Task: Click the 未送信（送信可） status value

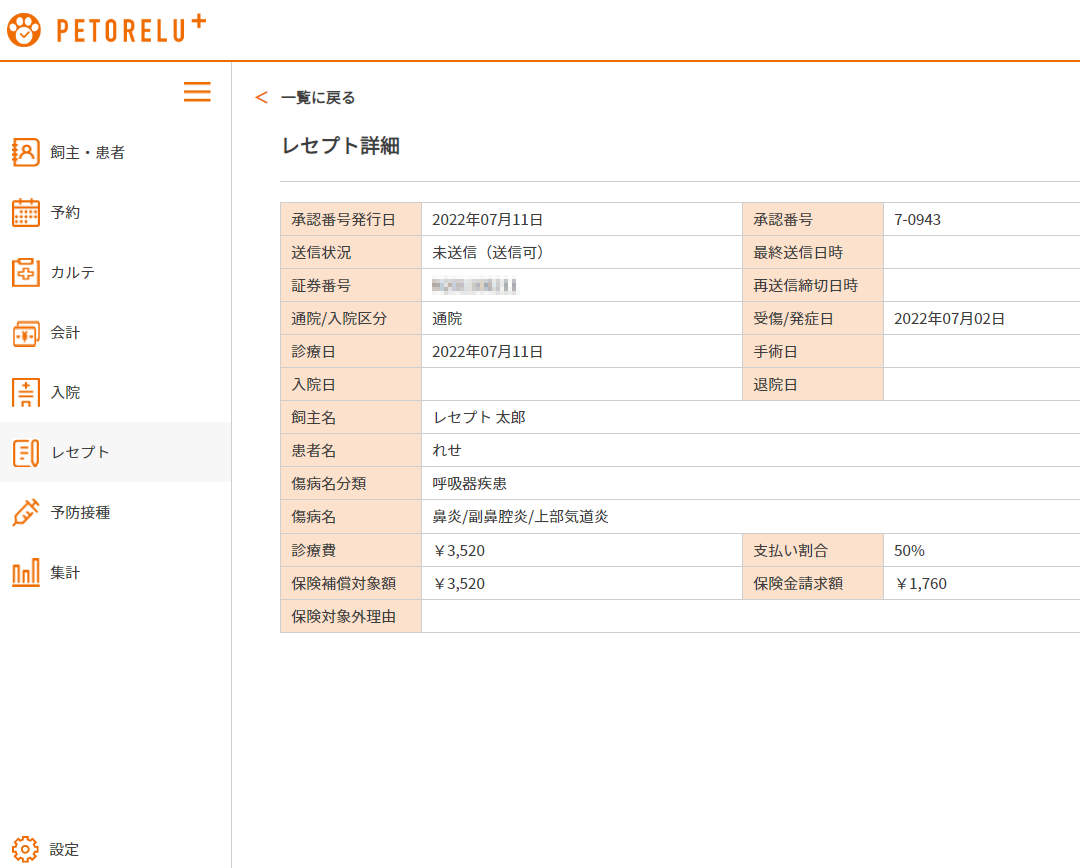Action: point(488,253)
